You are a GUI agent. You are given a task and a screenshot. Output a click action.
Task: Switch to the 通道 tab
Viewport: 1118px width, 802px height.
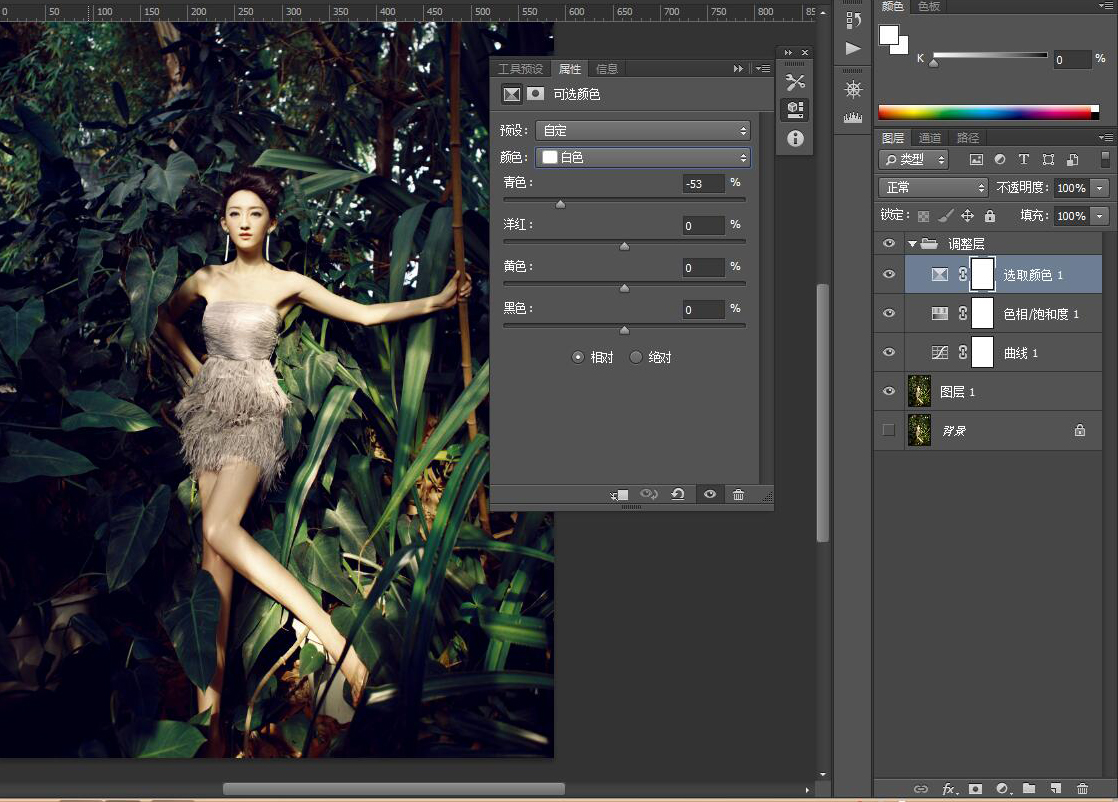click(x=930, y=138)
